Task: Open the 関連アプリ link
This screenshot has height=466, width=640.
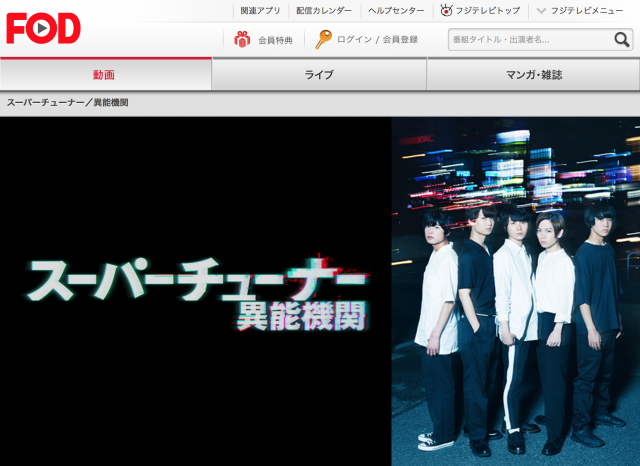Action: pyautogui.click(x=260, y=11)
